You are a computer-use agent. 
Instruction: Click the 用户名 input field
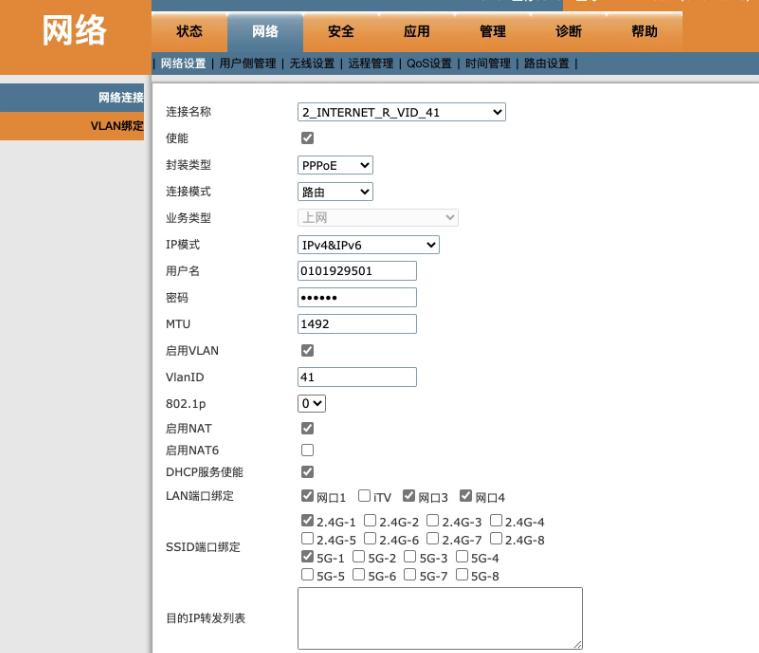[357, 271]
